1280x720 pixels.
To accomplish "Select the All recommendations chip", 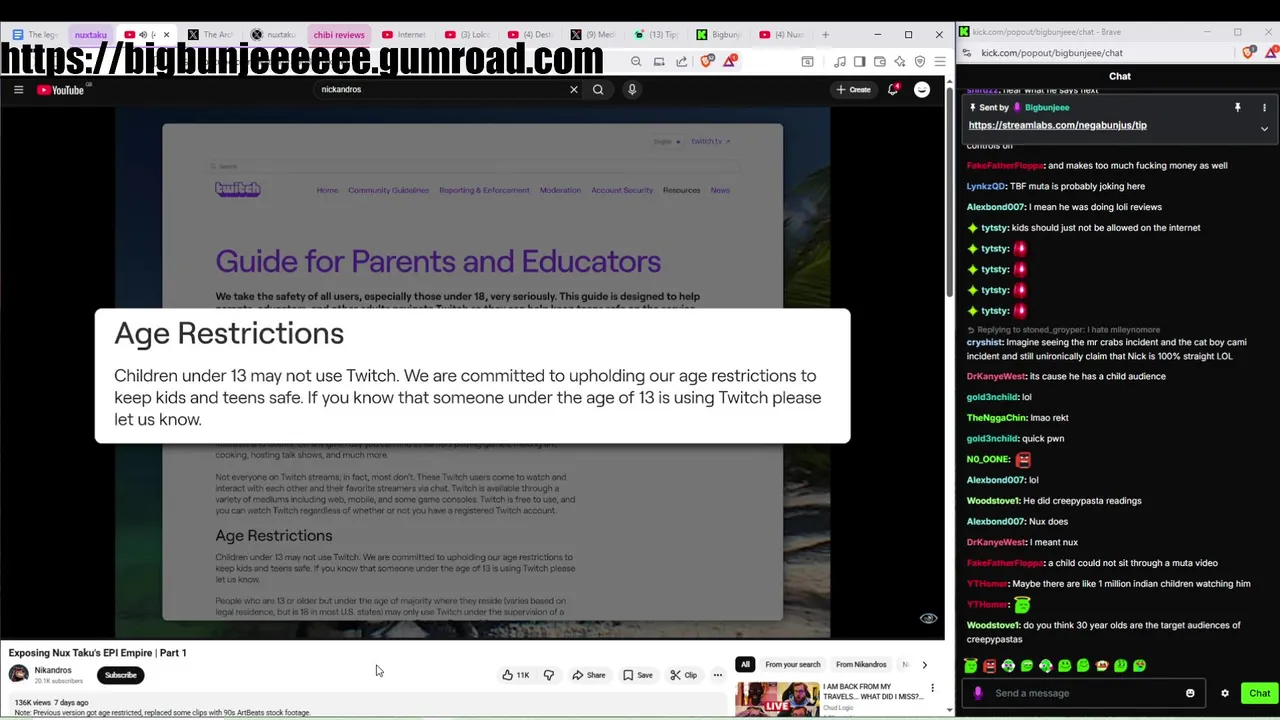I will (x=745, y=664).
